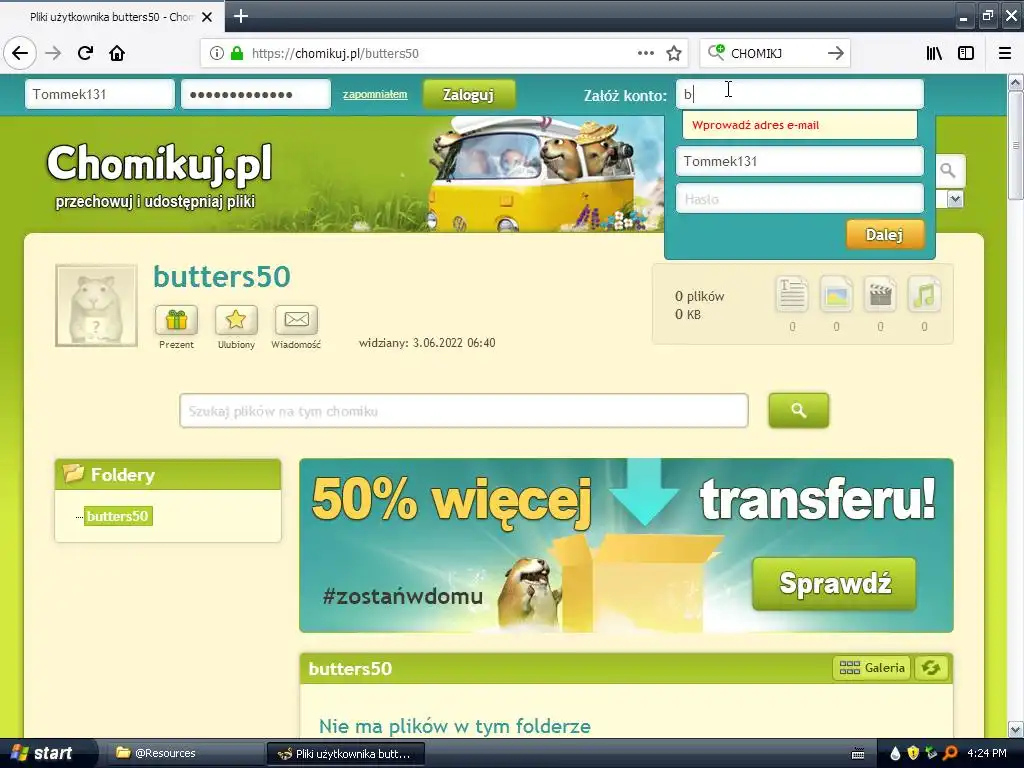1024x768 pixels.
Task: Click the butters50 profile name heading
Action: 221,277
